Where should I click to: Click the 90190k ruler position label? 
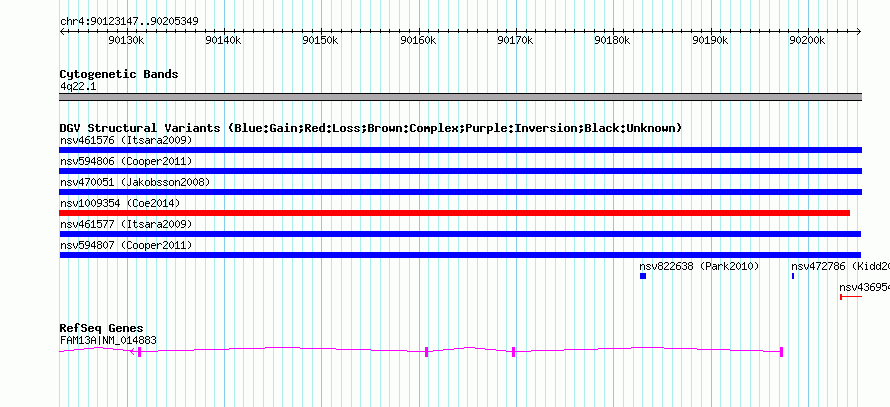pyautogui.click(x=710, y=40)
